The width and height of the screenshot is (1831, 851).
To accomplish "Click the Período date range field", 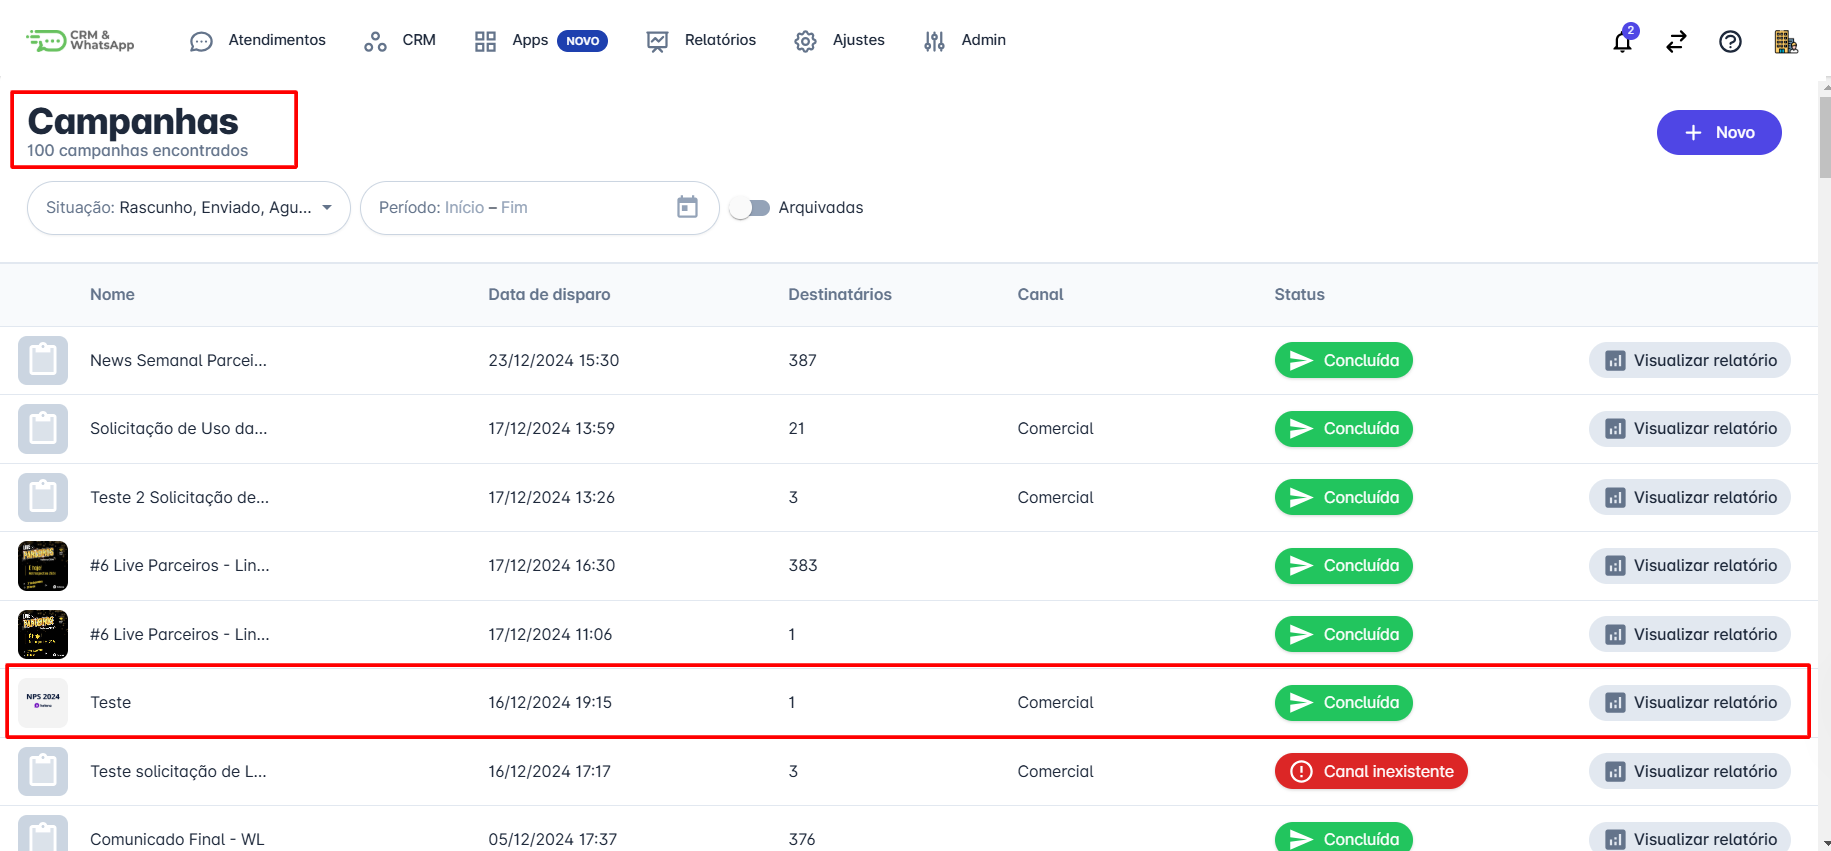I will [x=520, y=208].
